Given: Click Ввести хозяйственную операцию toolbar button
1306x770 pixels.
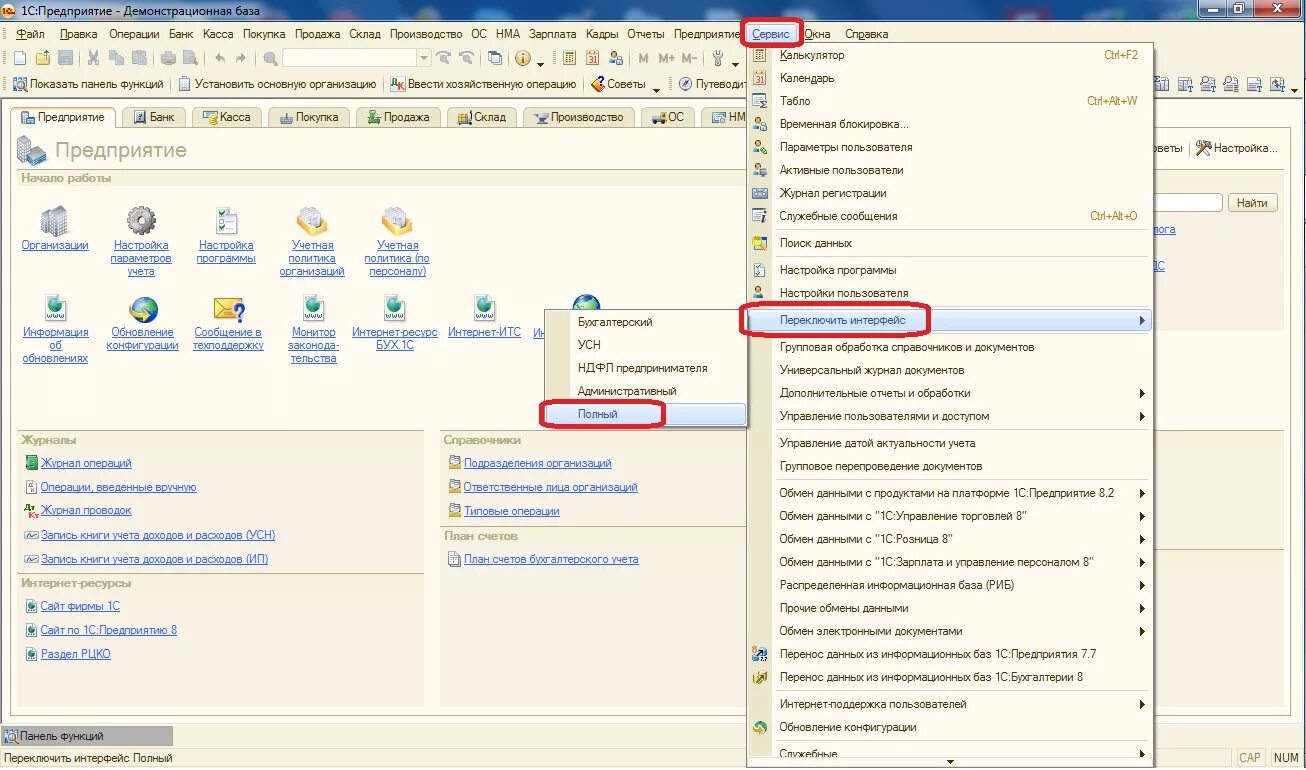Looking at the screenshot, I should (x=483, y=84).
